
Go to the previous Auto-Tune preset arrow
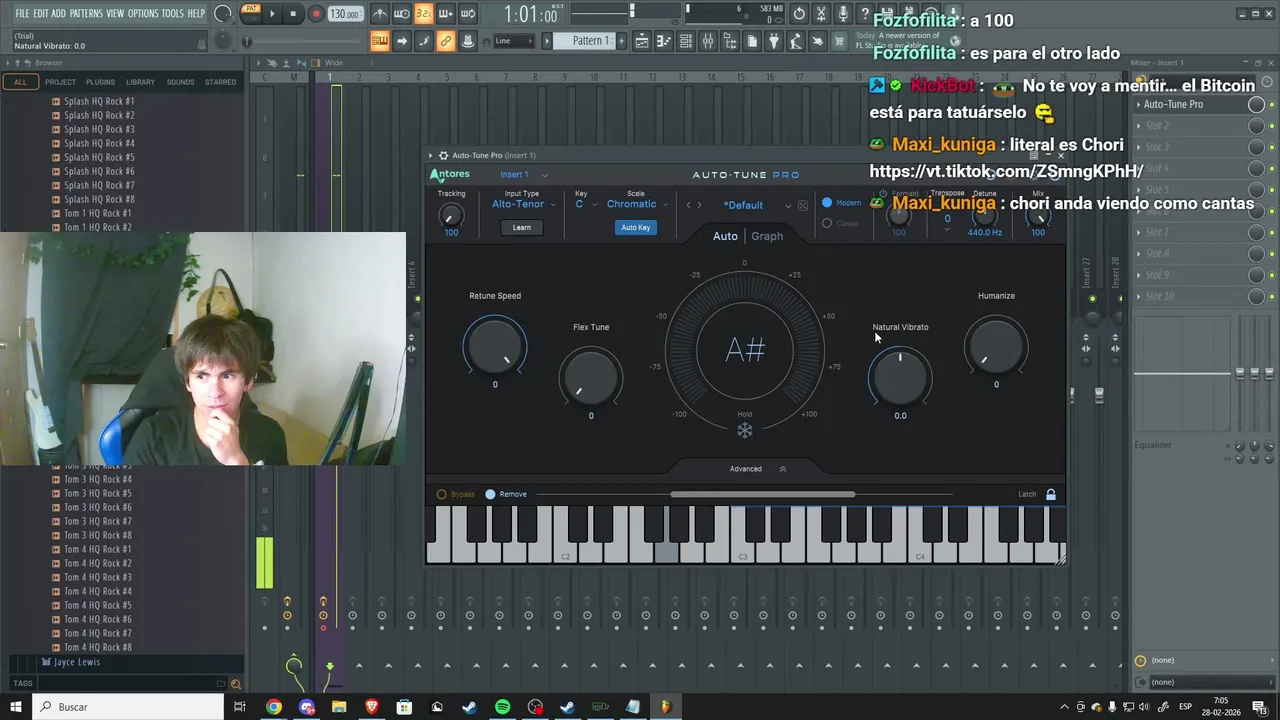[x=688, y=205]
